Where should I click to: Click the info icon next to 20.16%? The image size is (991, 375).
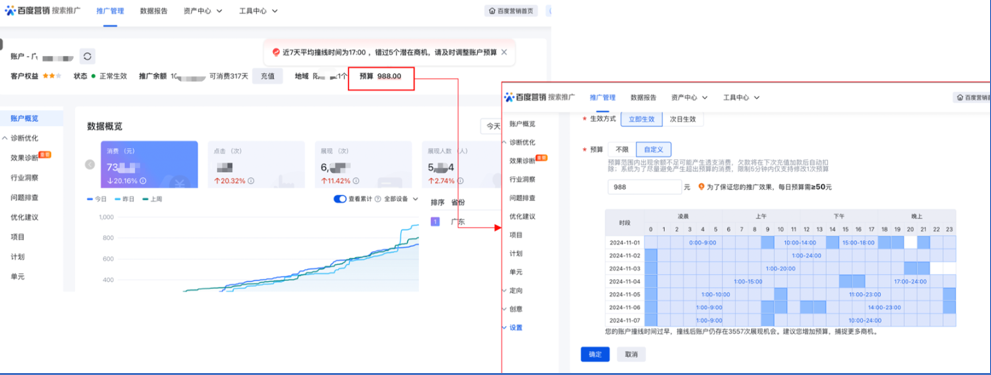tap(143, 180)
